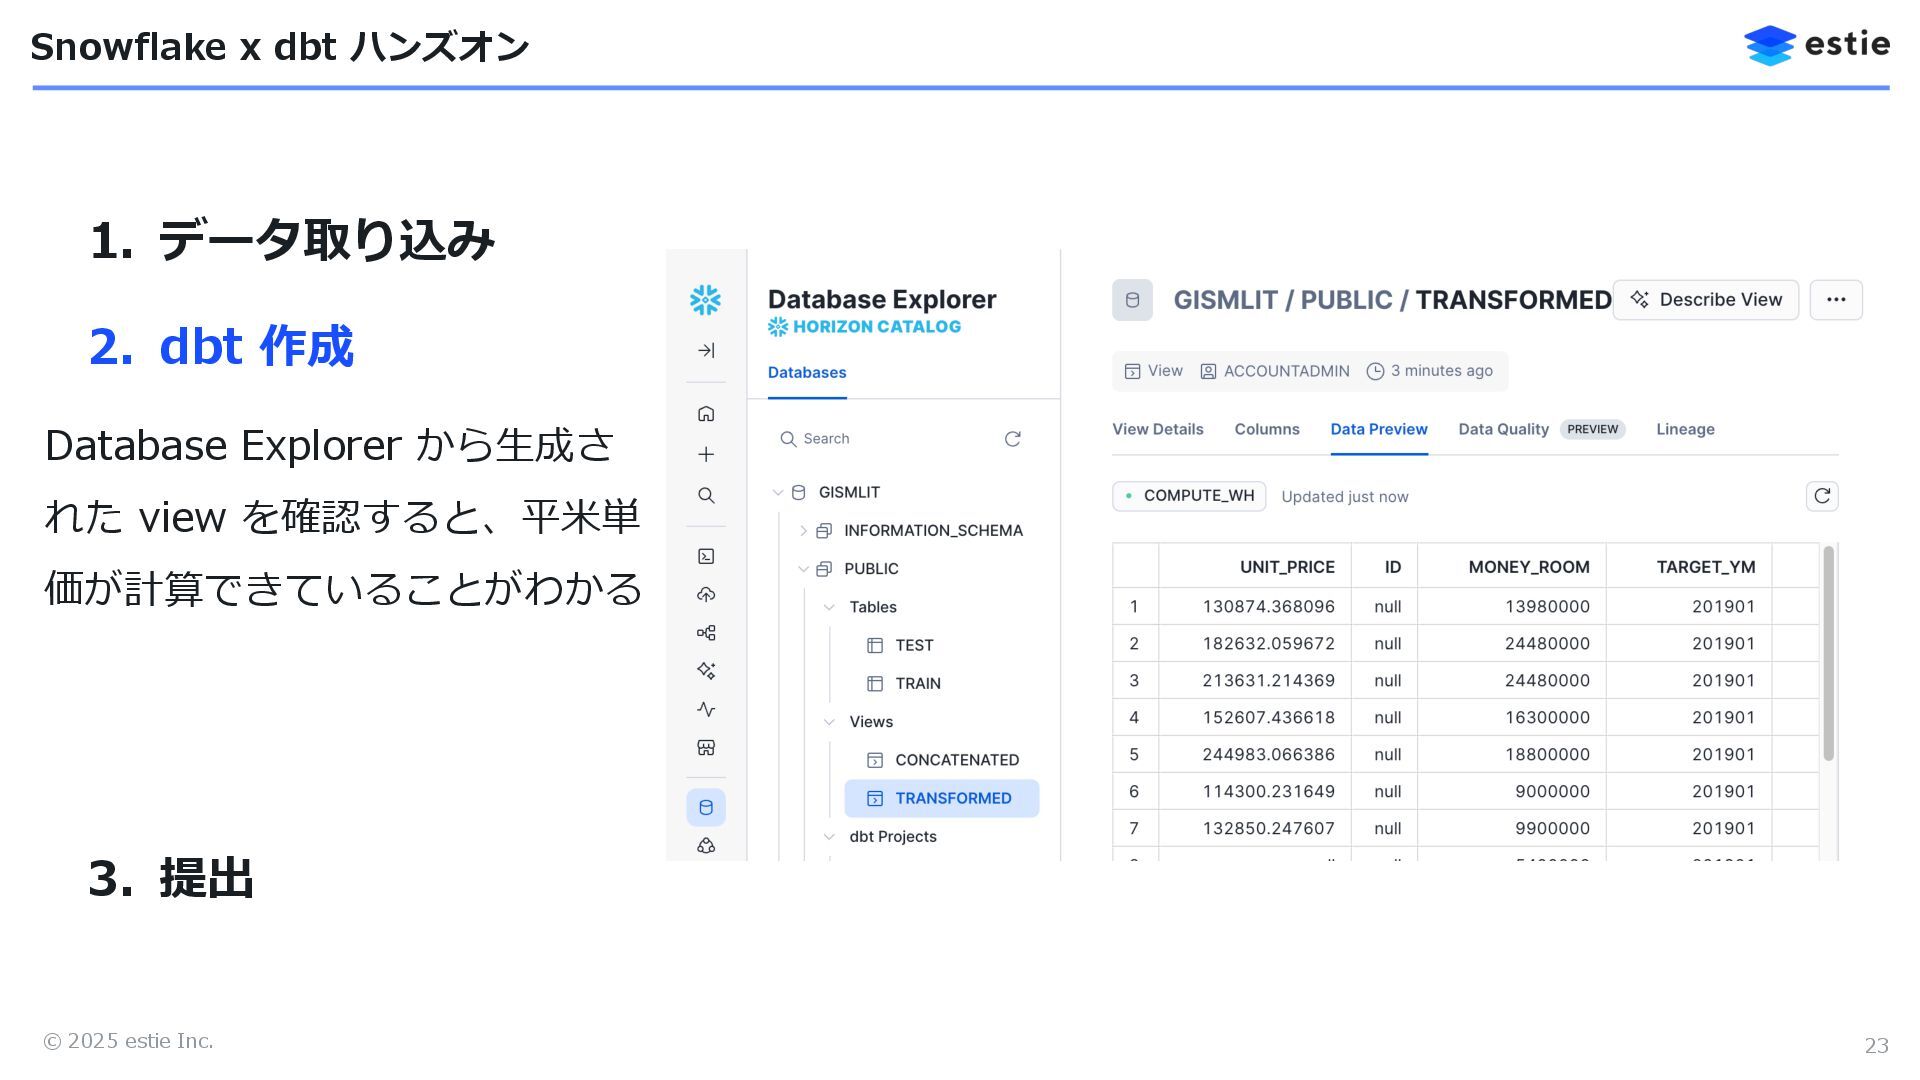
Task: Click the plus Create icon in the sidebar
Action: point(706,455)
